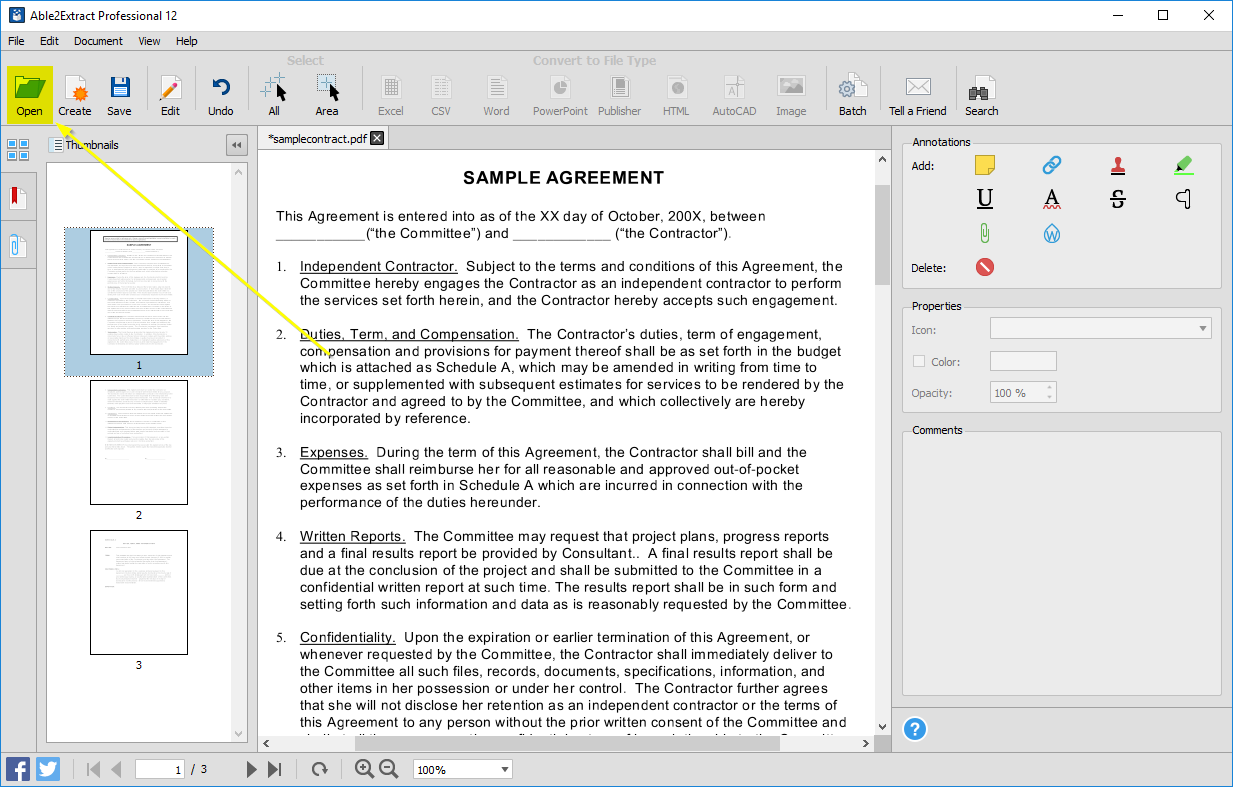Image resolution: width=1233 pixels, height=787 pixels.
Task: Add a highlight annotation
Action: 1184,166
